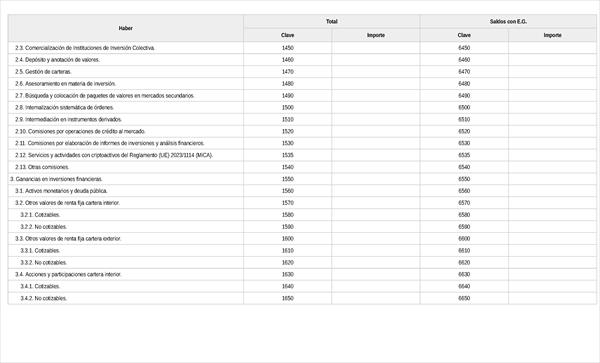Click the Haber column header
Screen dimensions: 600x363
click(126, 28)
